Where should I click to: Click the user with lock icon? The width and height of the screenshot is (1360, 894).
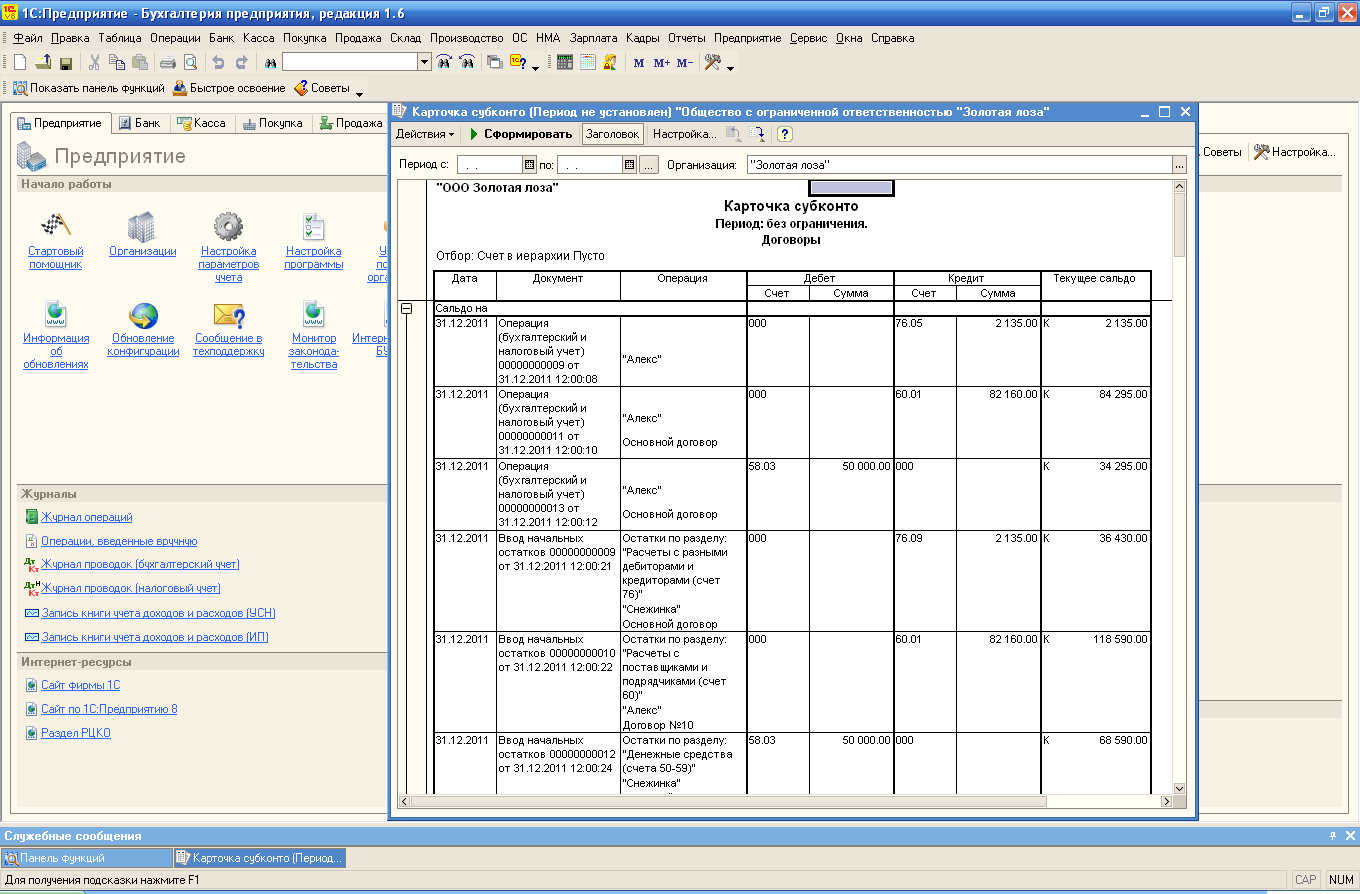pos(610,62)
